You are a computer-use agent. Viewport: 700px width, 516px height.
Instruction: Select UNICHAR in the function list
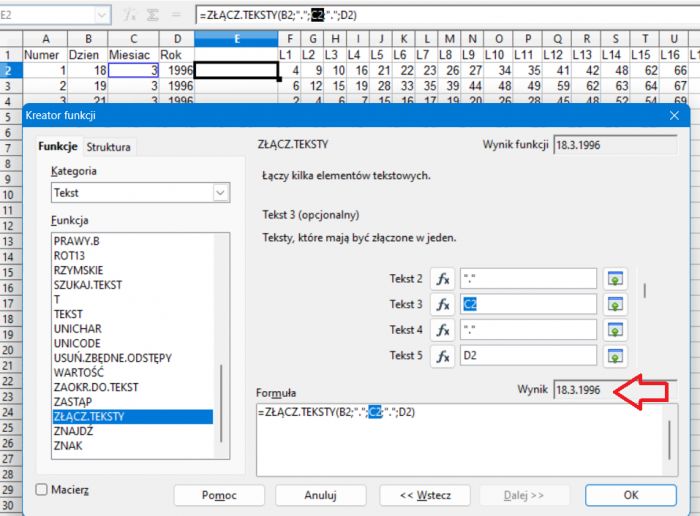[133, 329]
